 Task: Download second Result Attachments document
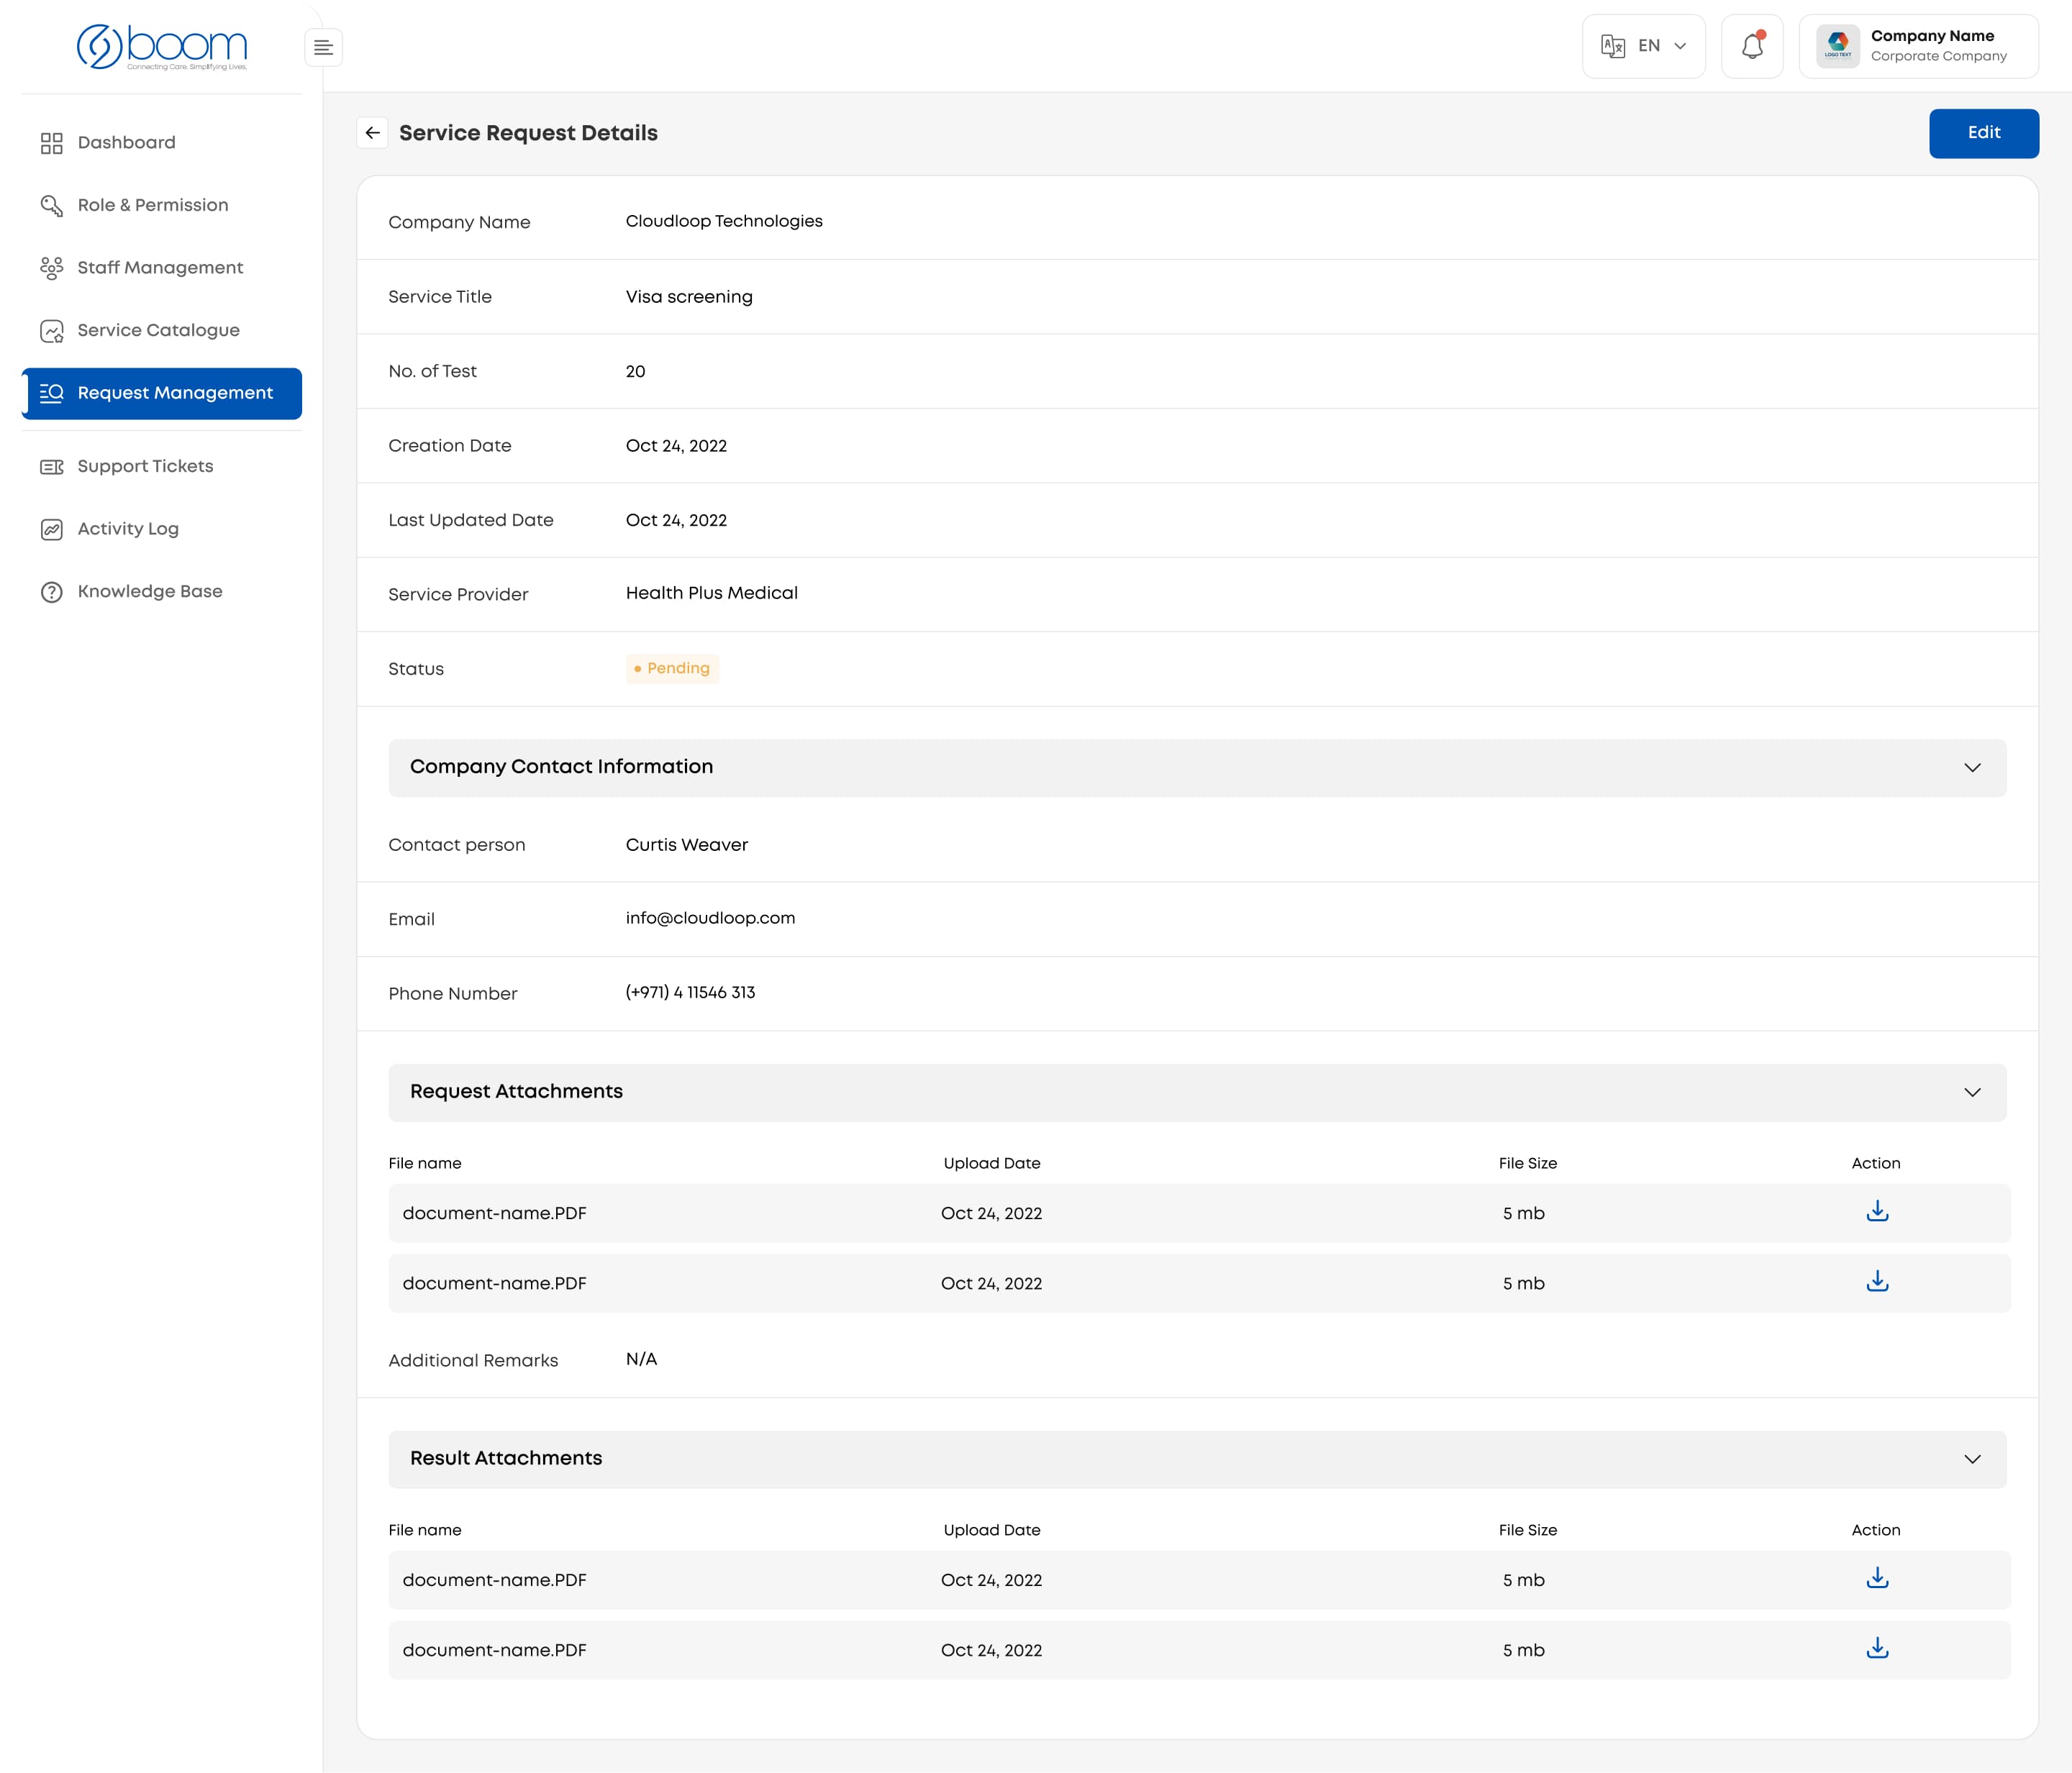(1877, 1648)
